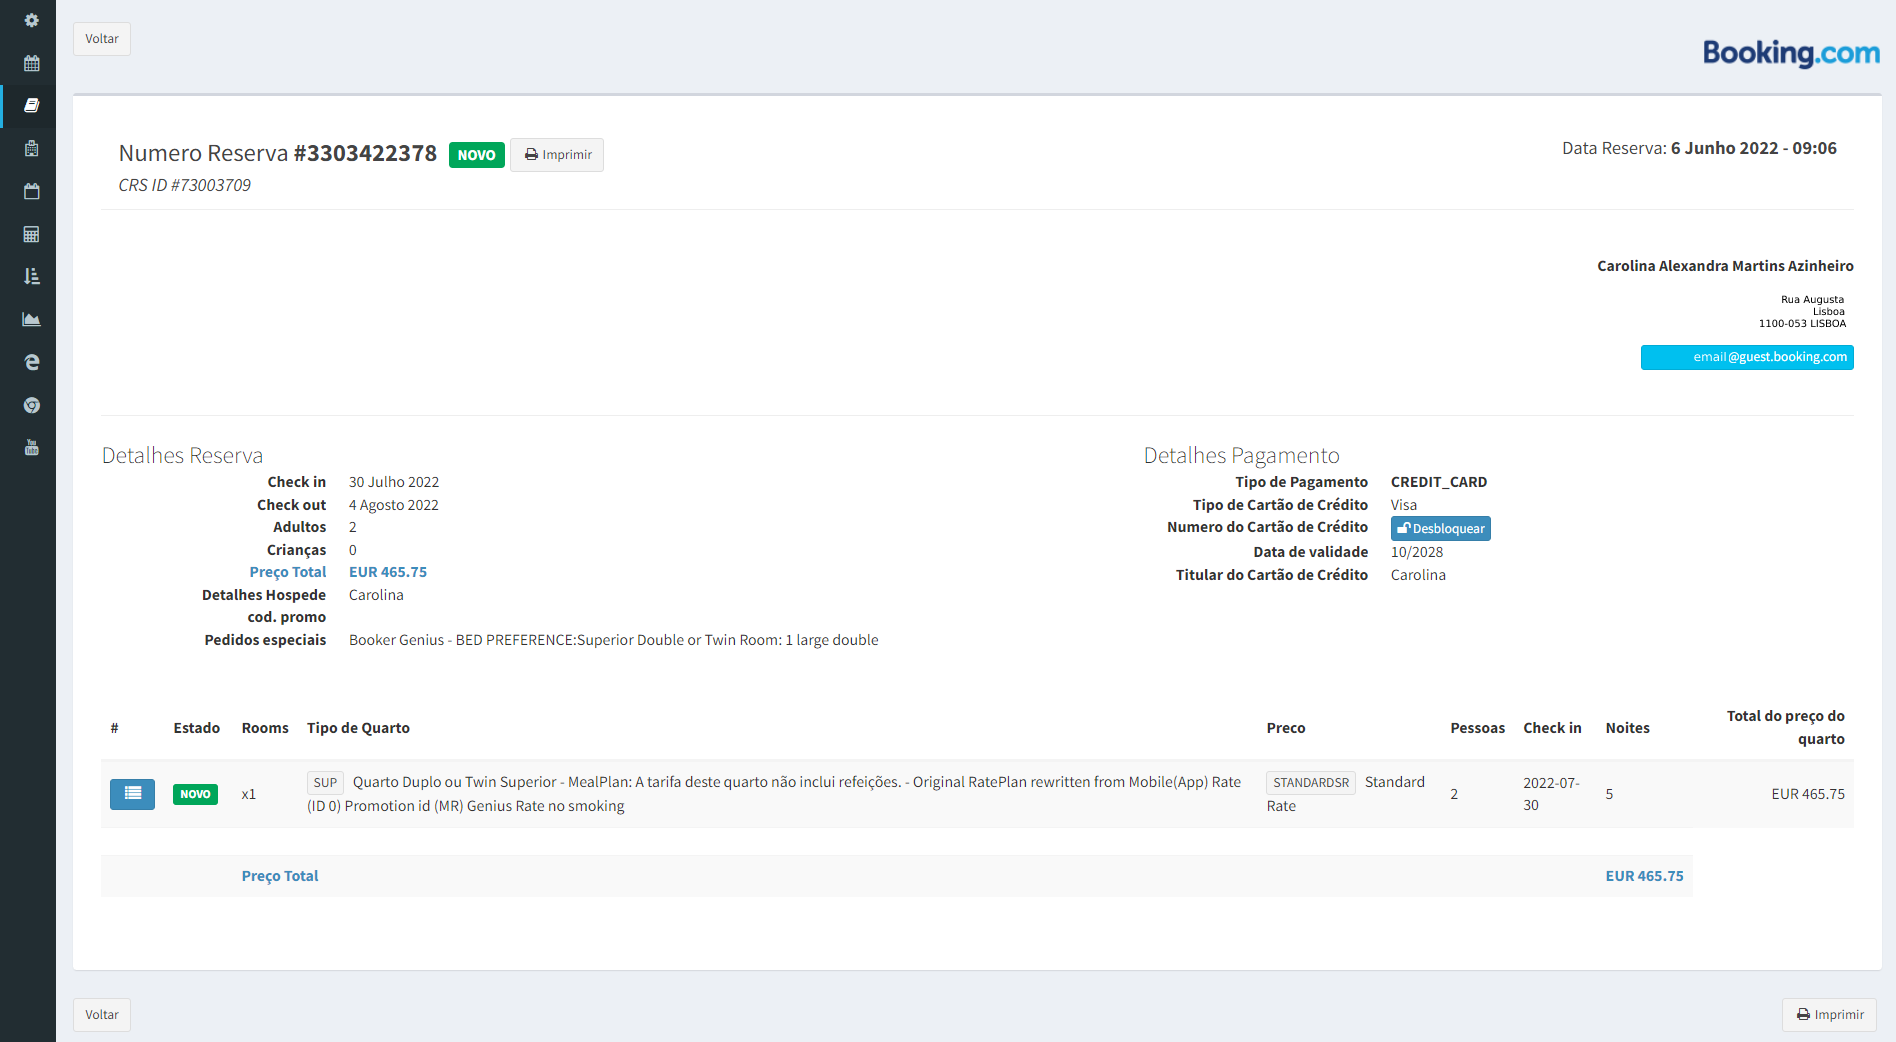Viewport: 1896px width, 1042px height.
Task: Click the guest email address button
Action: pyautogui.click(x=1746, y=357)
